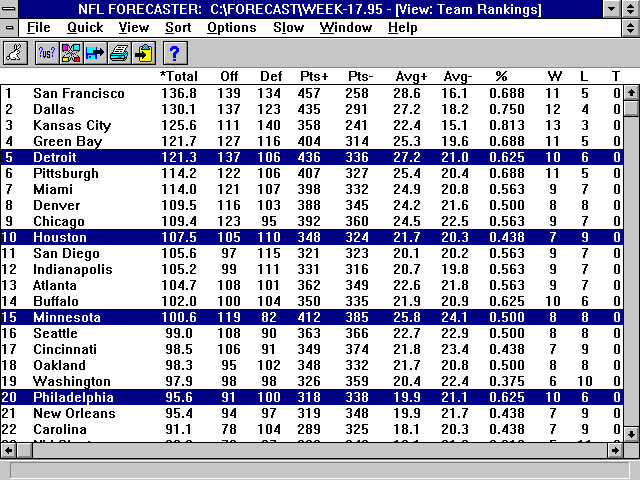Click the floppy disk export icon
The height and width of the screenshot is (480, 640).
tap(96, 53)
